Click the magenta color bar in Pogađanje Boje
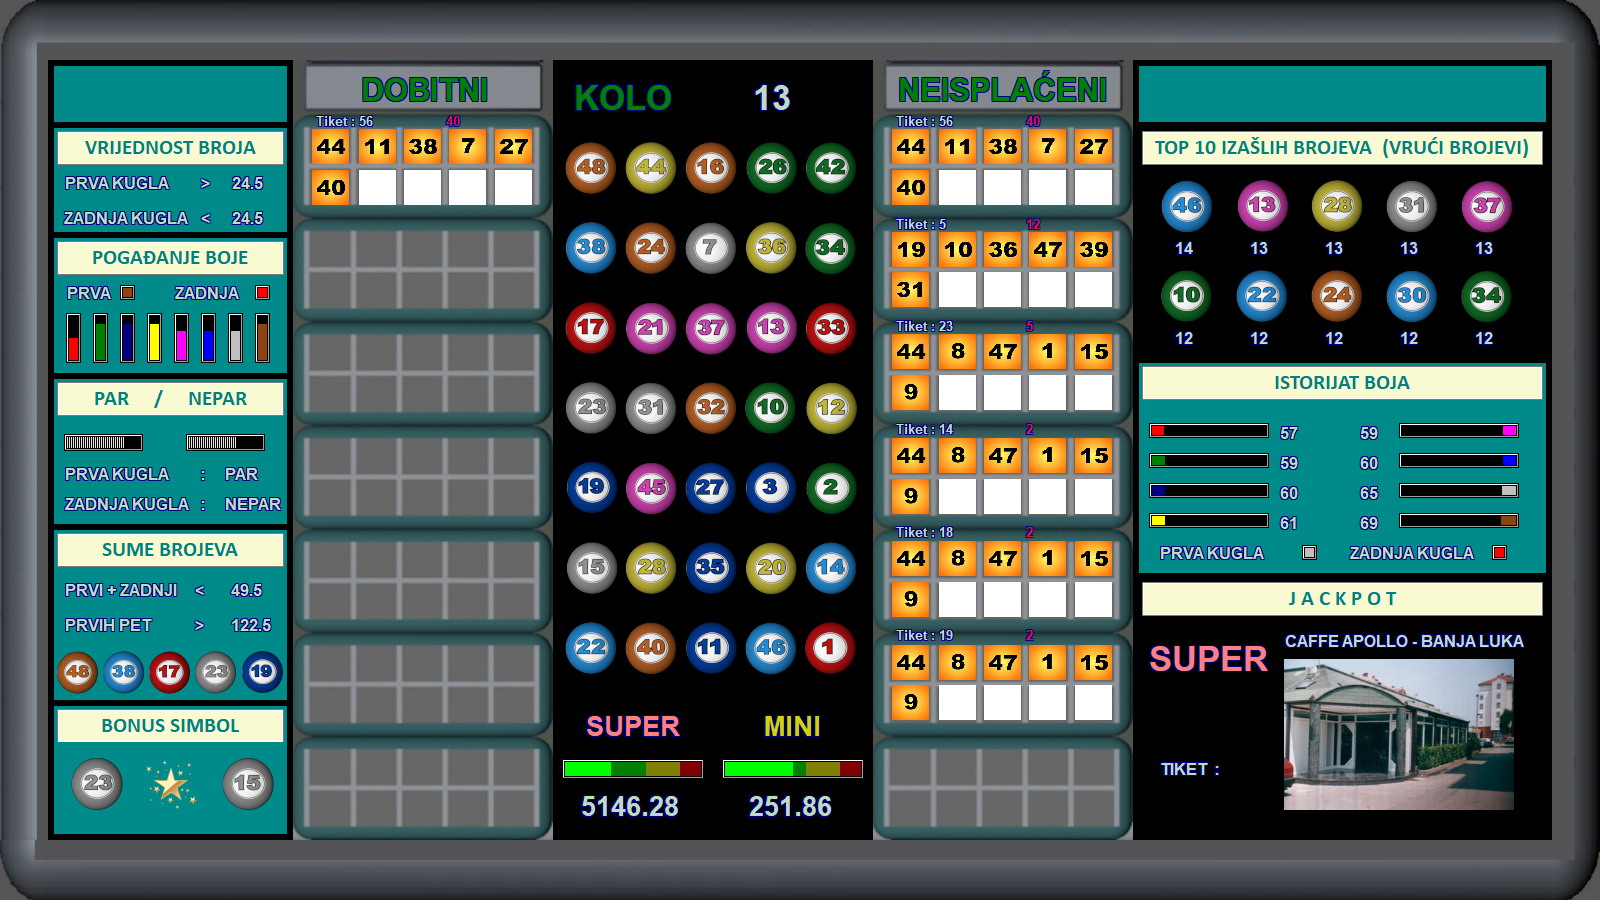 tap(181, 337)
